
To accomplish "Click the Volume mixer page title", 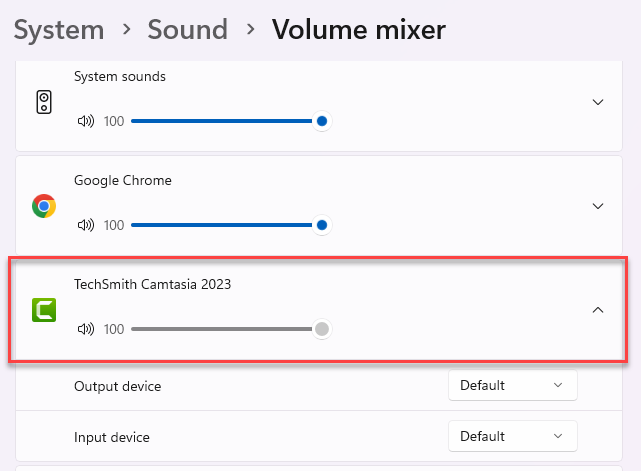I will (358, 30).
